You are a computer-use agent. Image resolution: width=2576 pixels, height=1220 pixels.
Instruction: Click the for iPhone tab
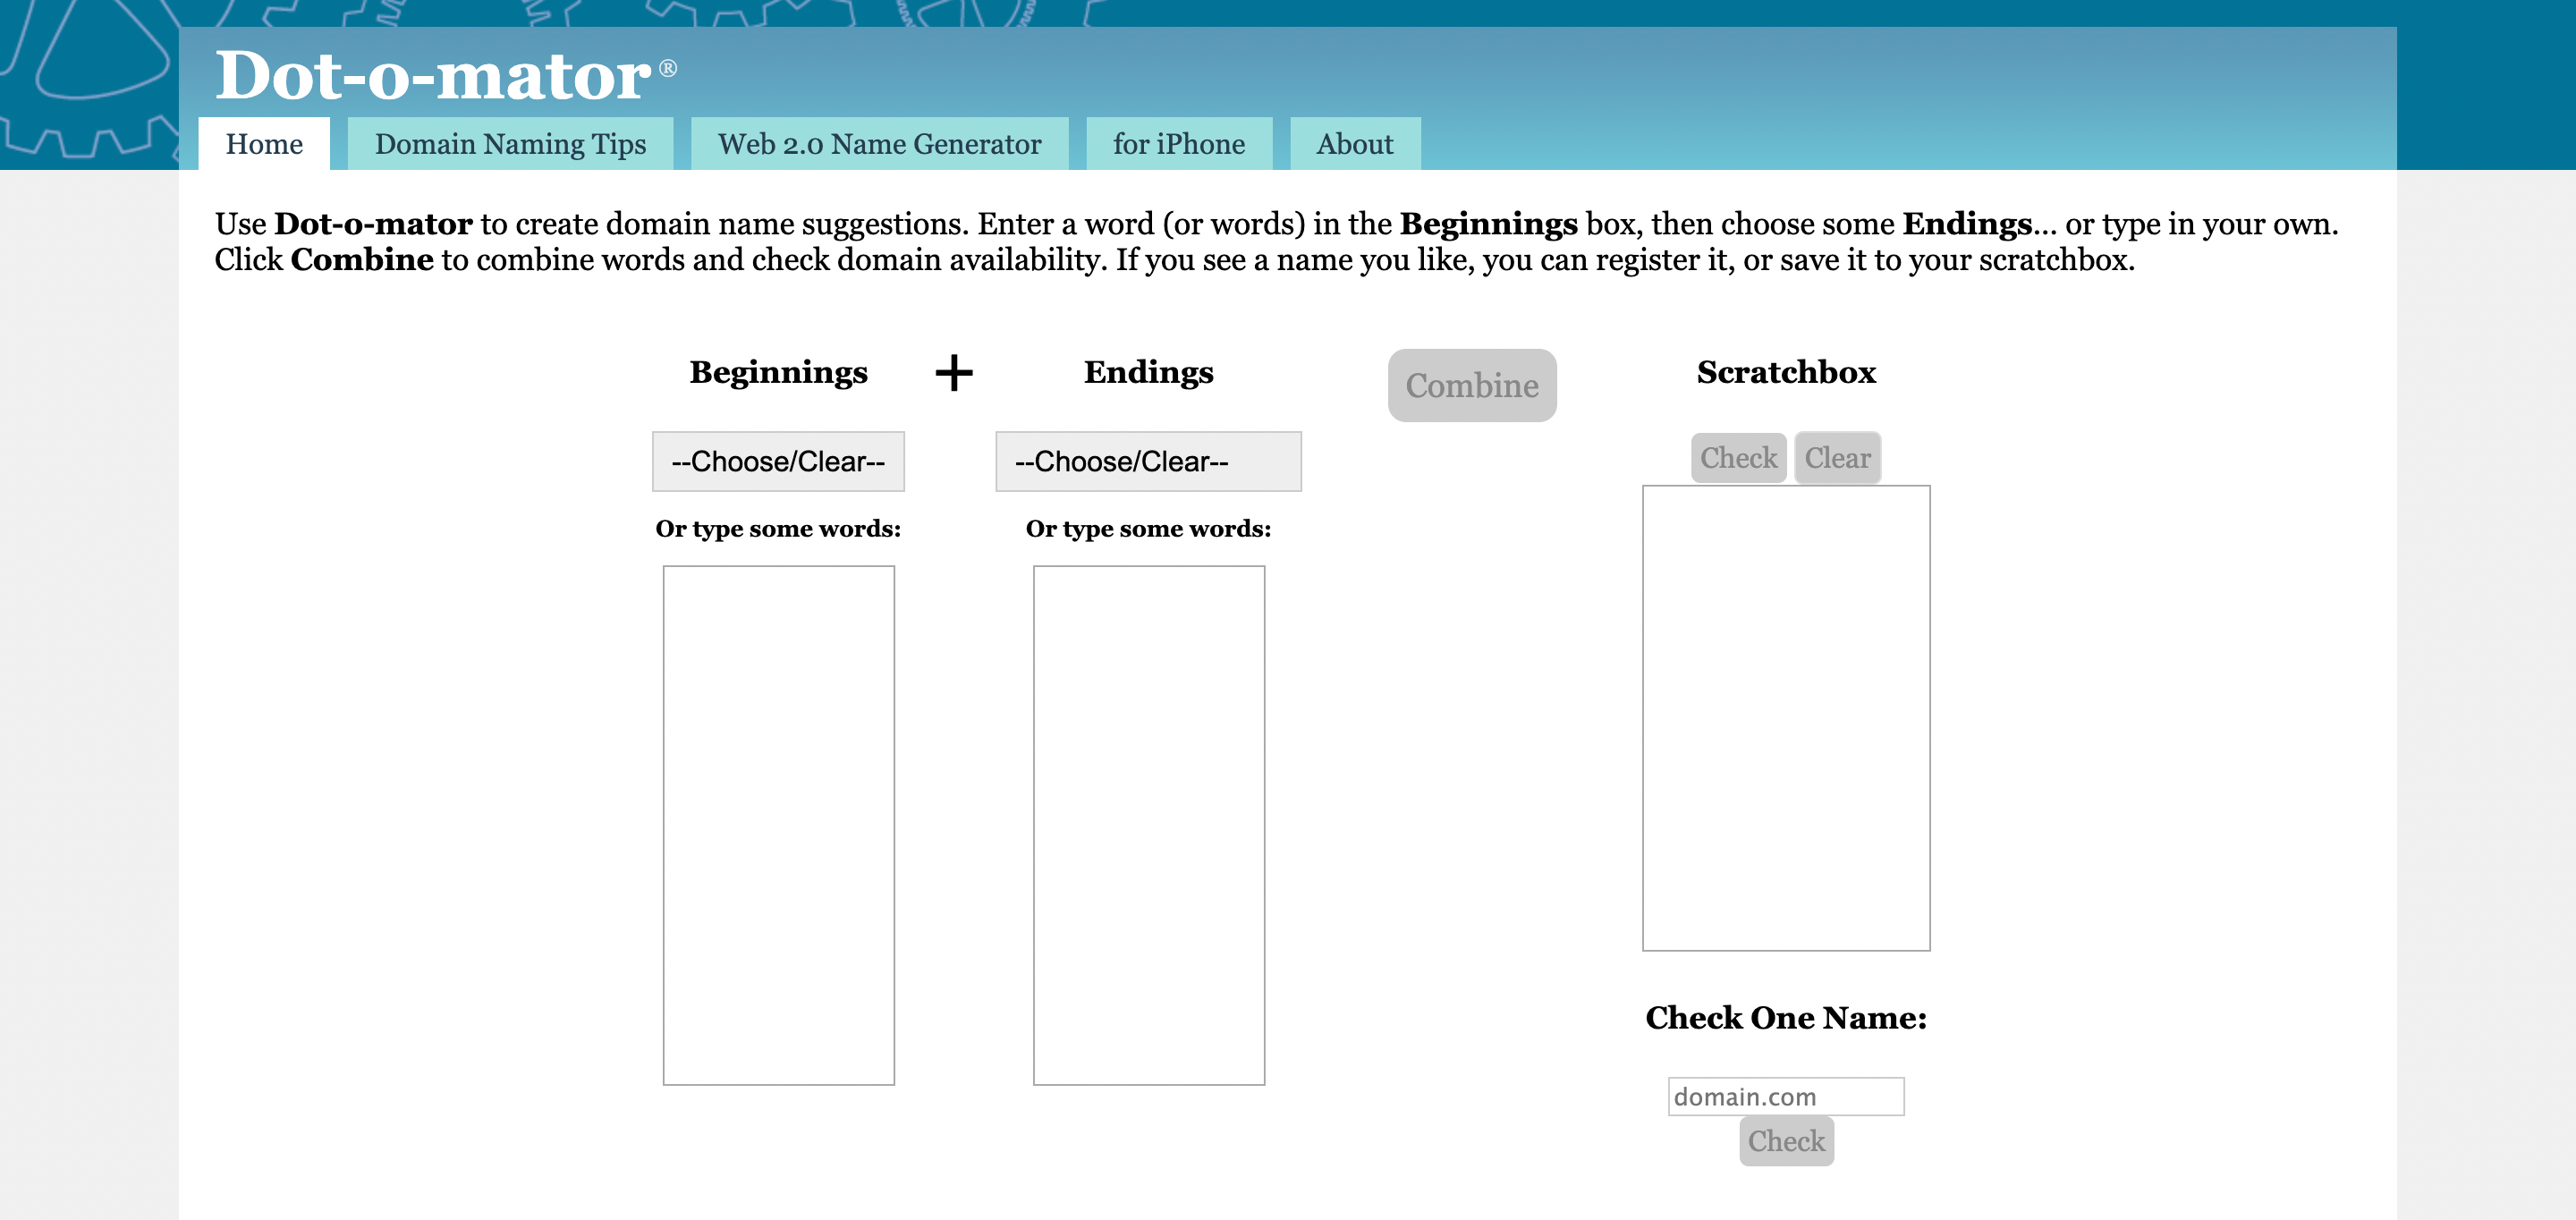[x=1178, y=146]
